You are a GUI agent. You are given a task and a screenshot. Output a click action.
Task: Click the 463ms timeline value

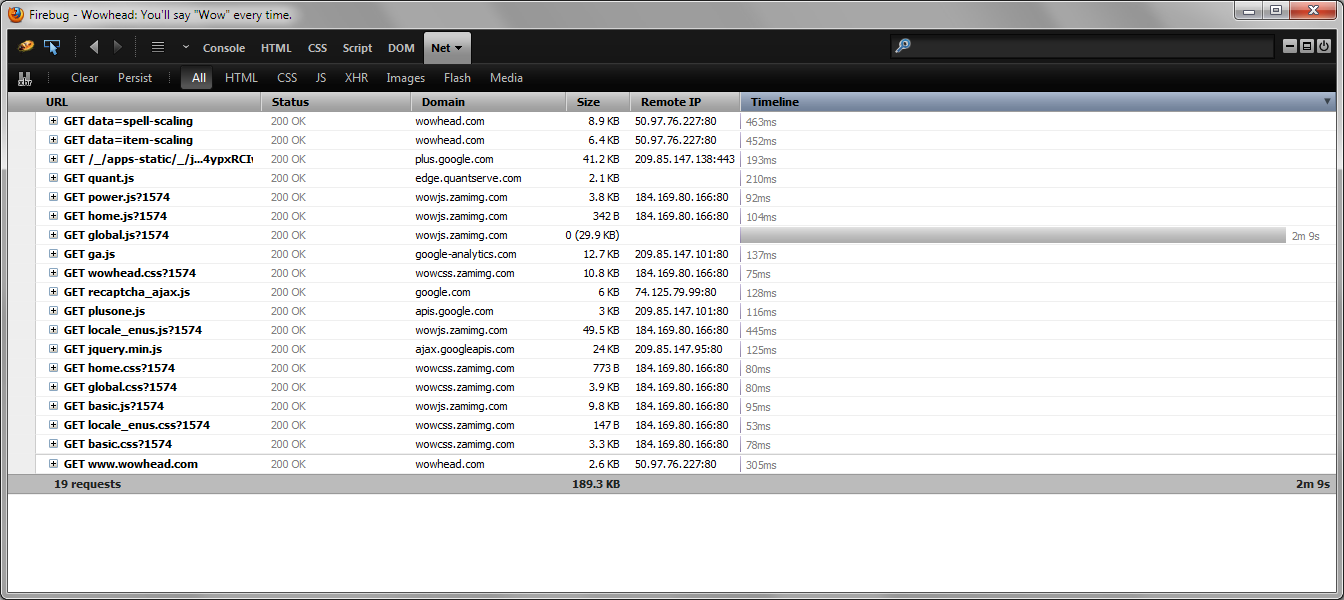point(761,122)
